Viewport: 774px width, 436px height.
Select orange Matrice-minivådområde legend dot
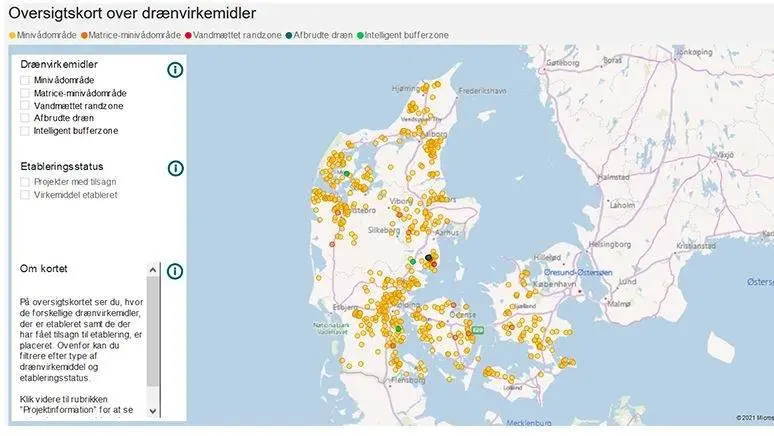tap(84, 36)
